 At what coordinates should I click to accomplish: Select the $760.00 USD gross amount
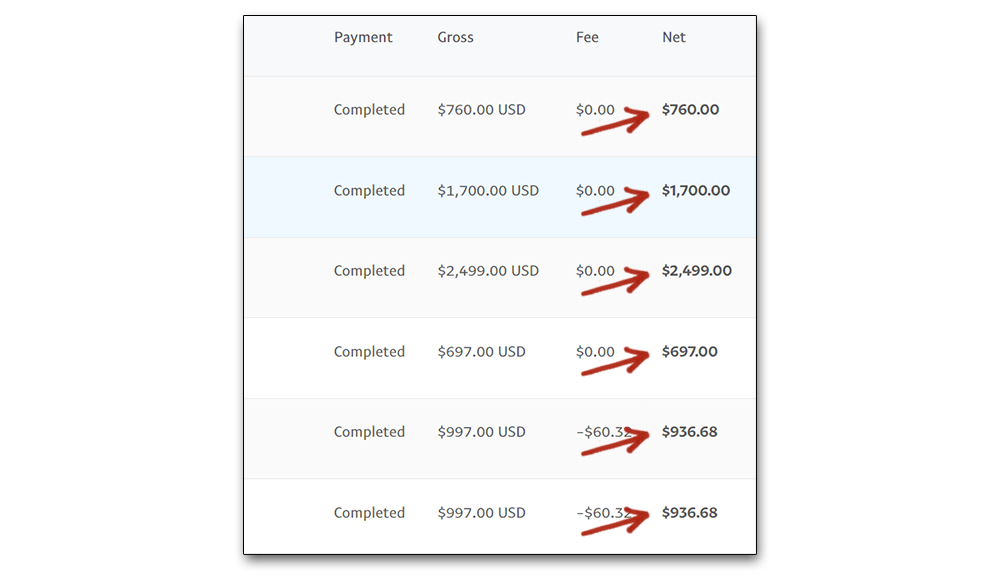(x=482, y=110)
